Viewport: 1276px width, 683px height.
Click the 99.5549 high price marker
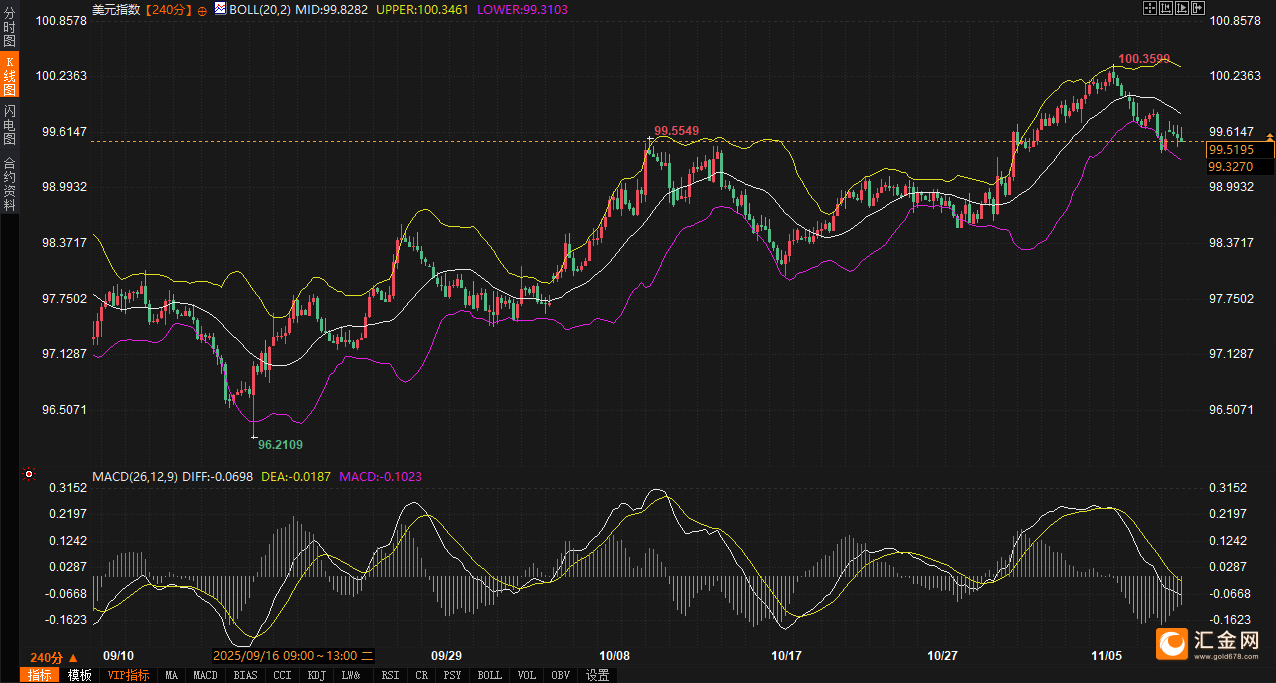pyautogui.click(x=676, y=130)
